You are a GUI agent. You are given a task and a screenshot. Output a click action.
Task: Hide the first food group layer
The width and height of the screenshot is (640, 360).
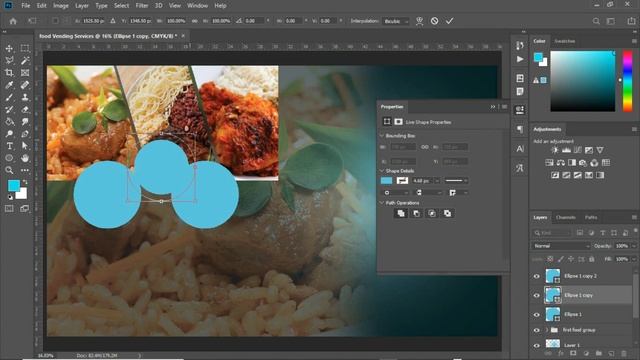(x=537, y=330)
